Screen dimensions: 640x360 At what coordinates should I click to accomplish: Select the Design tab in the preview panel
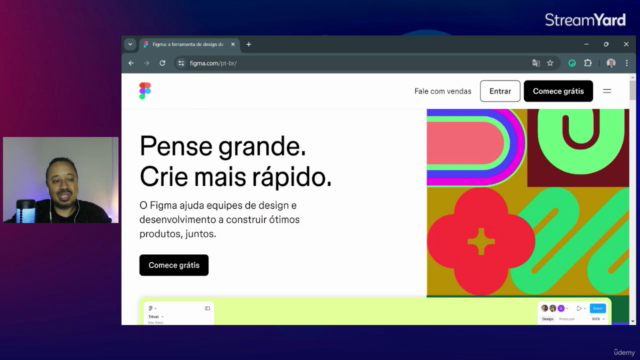pos(547,319)
